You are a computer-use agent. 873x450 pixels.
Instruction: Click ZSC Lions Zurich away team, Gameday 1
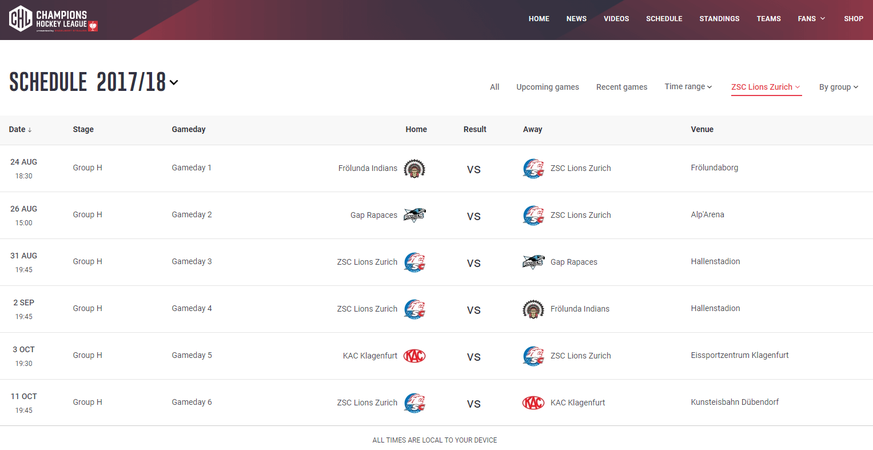[581, 168]
